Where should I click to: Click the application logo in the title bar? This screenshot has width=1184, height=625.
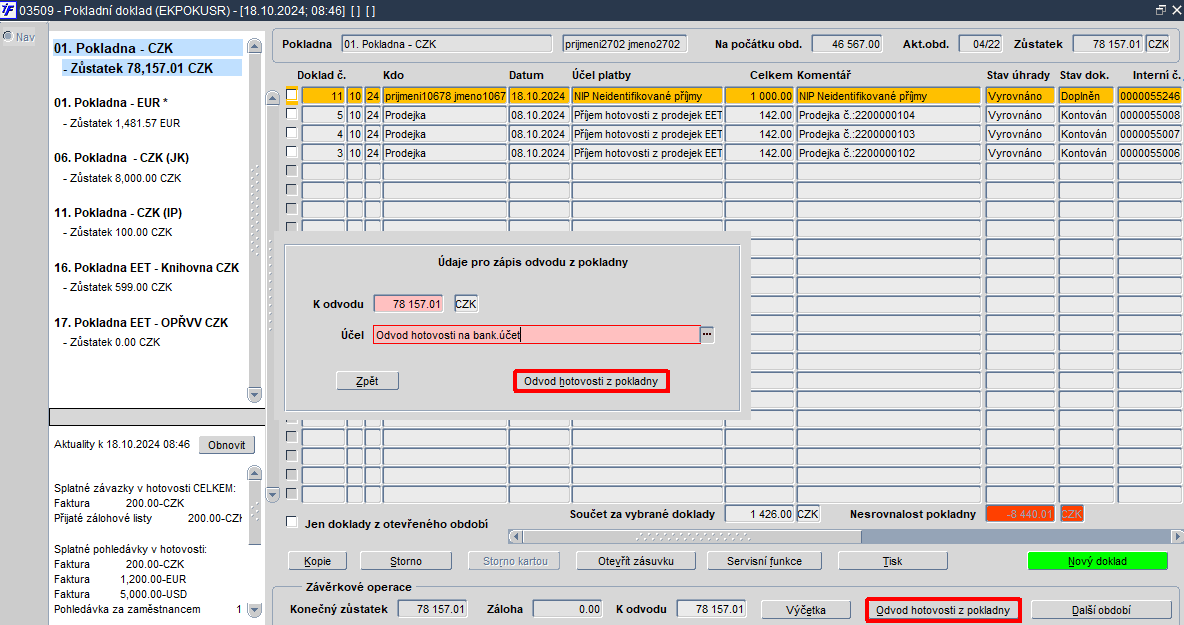pyautogui.click(x=8, y=10)
